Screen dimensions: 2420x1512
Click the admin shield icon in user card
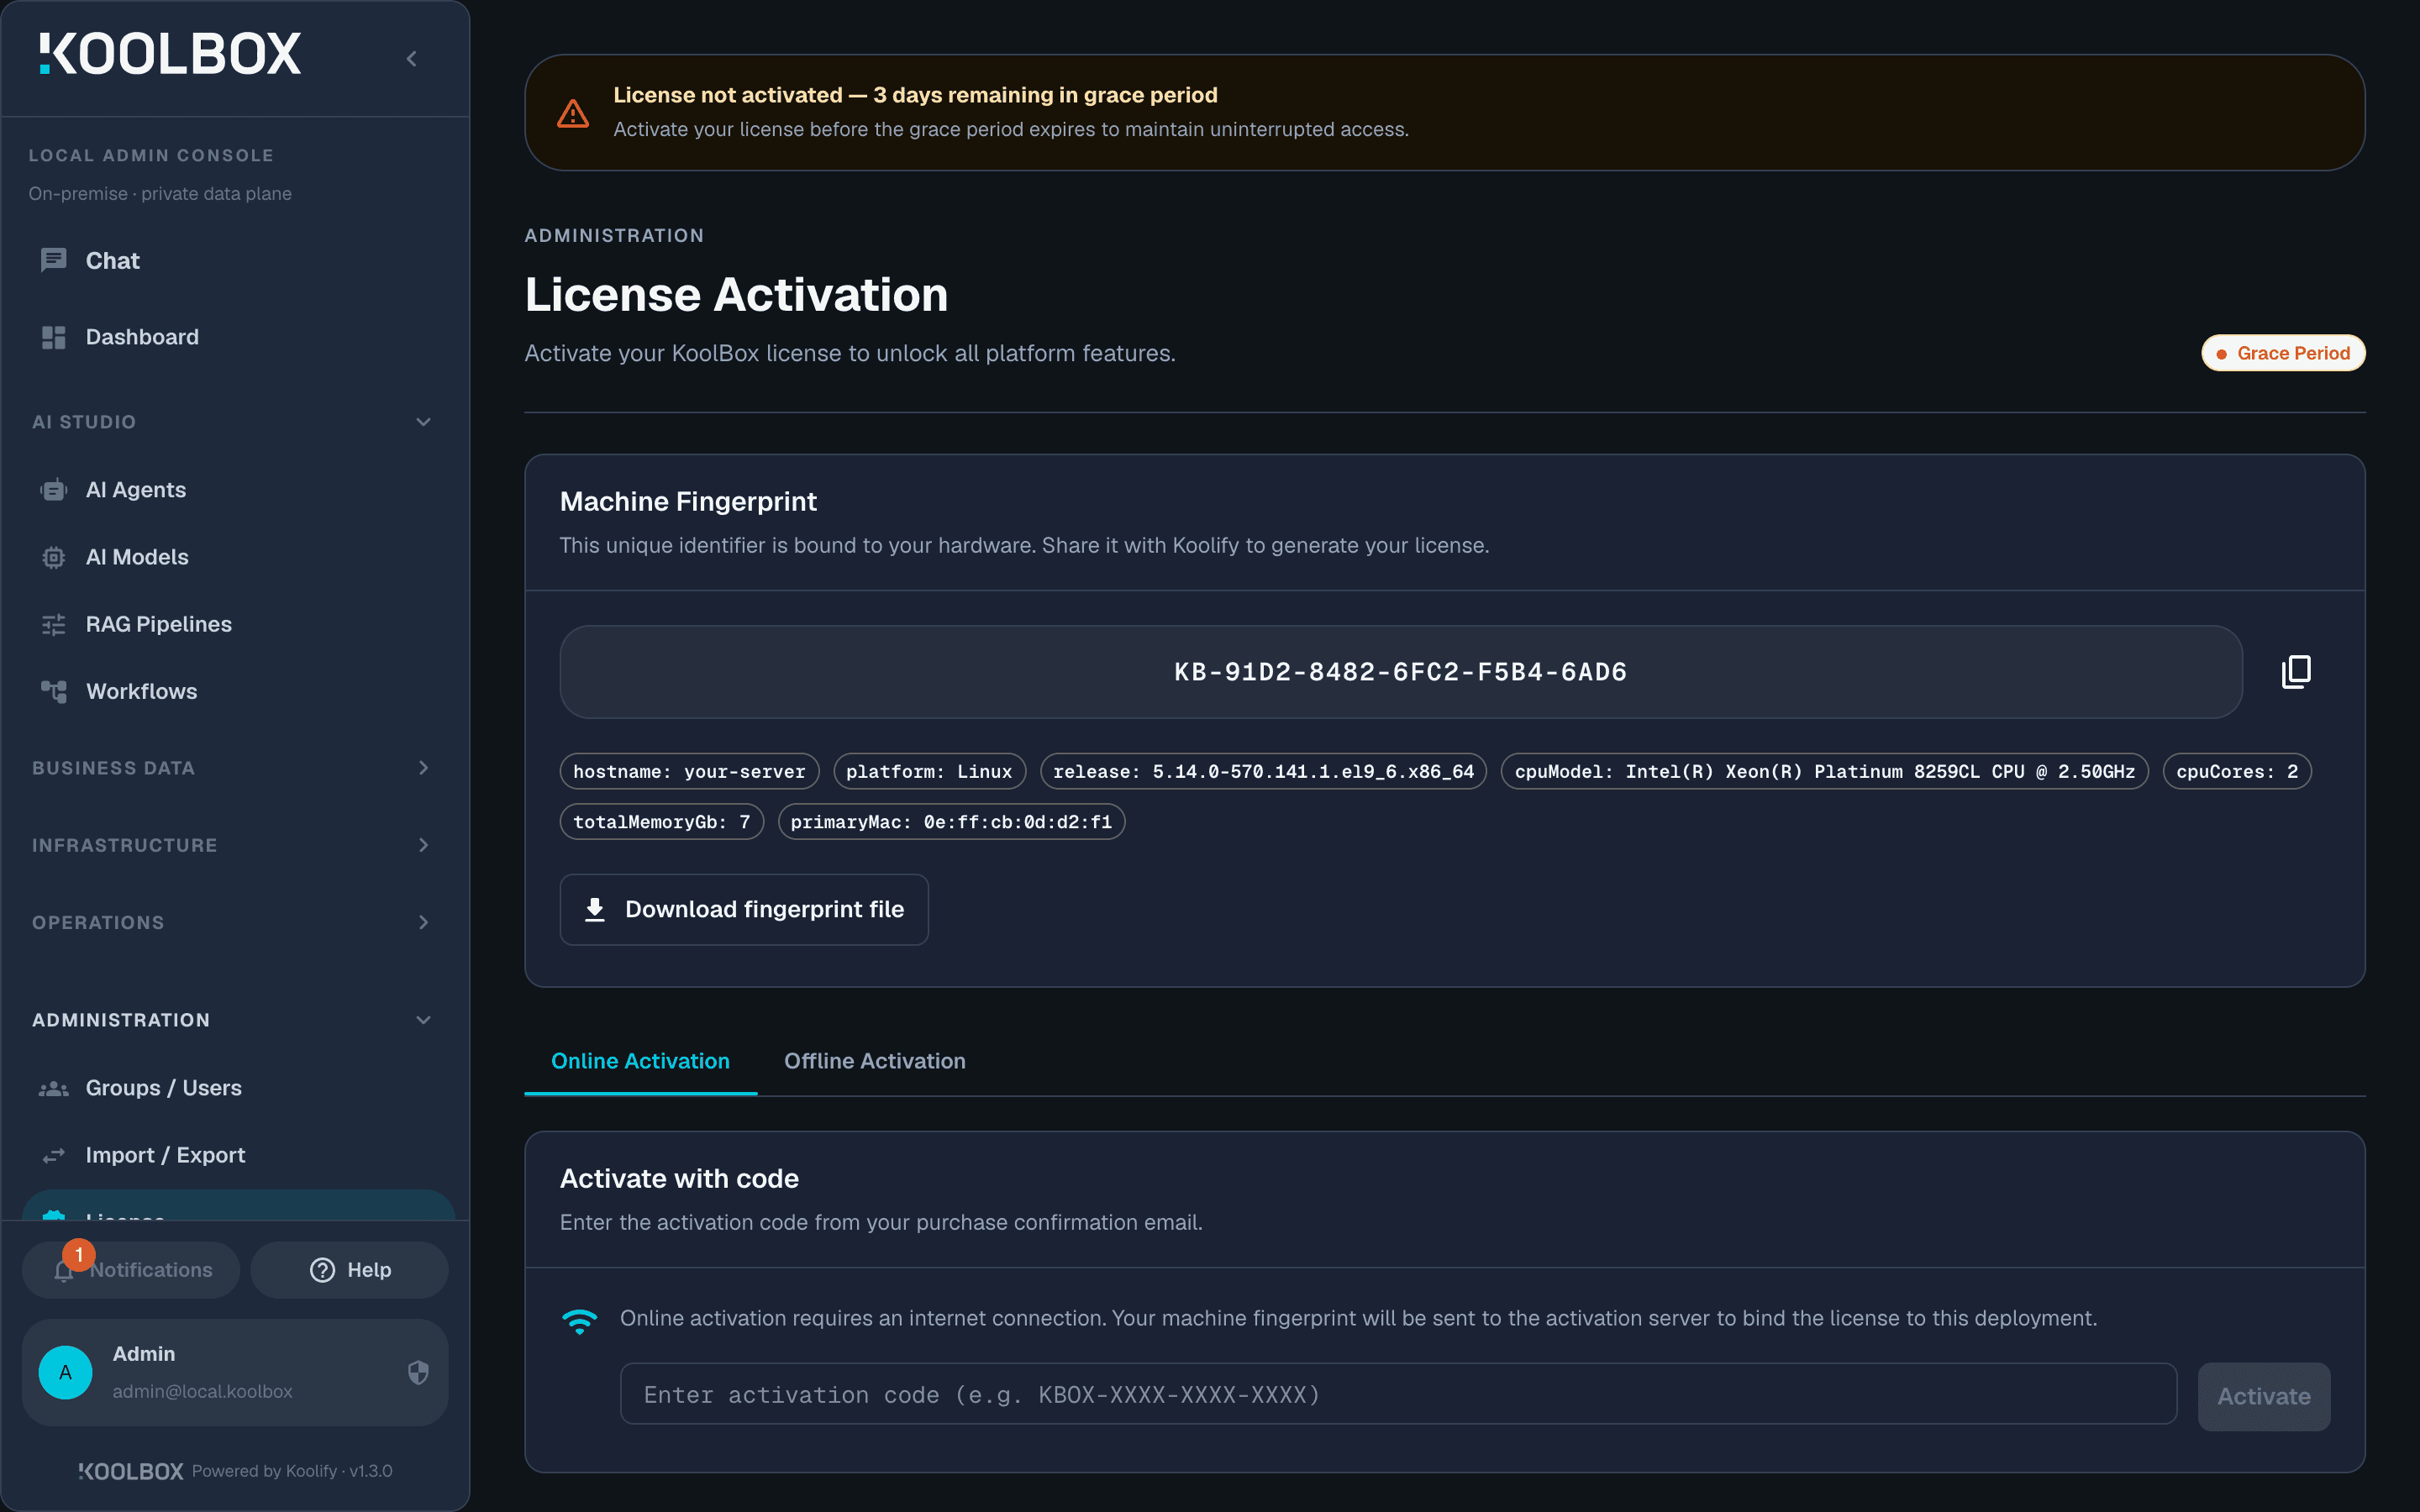coord(419,1373)
